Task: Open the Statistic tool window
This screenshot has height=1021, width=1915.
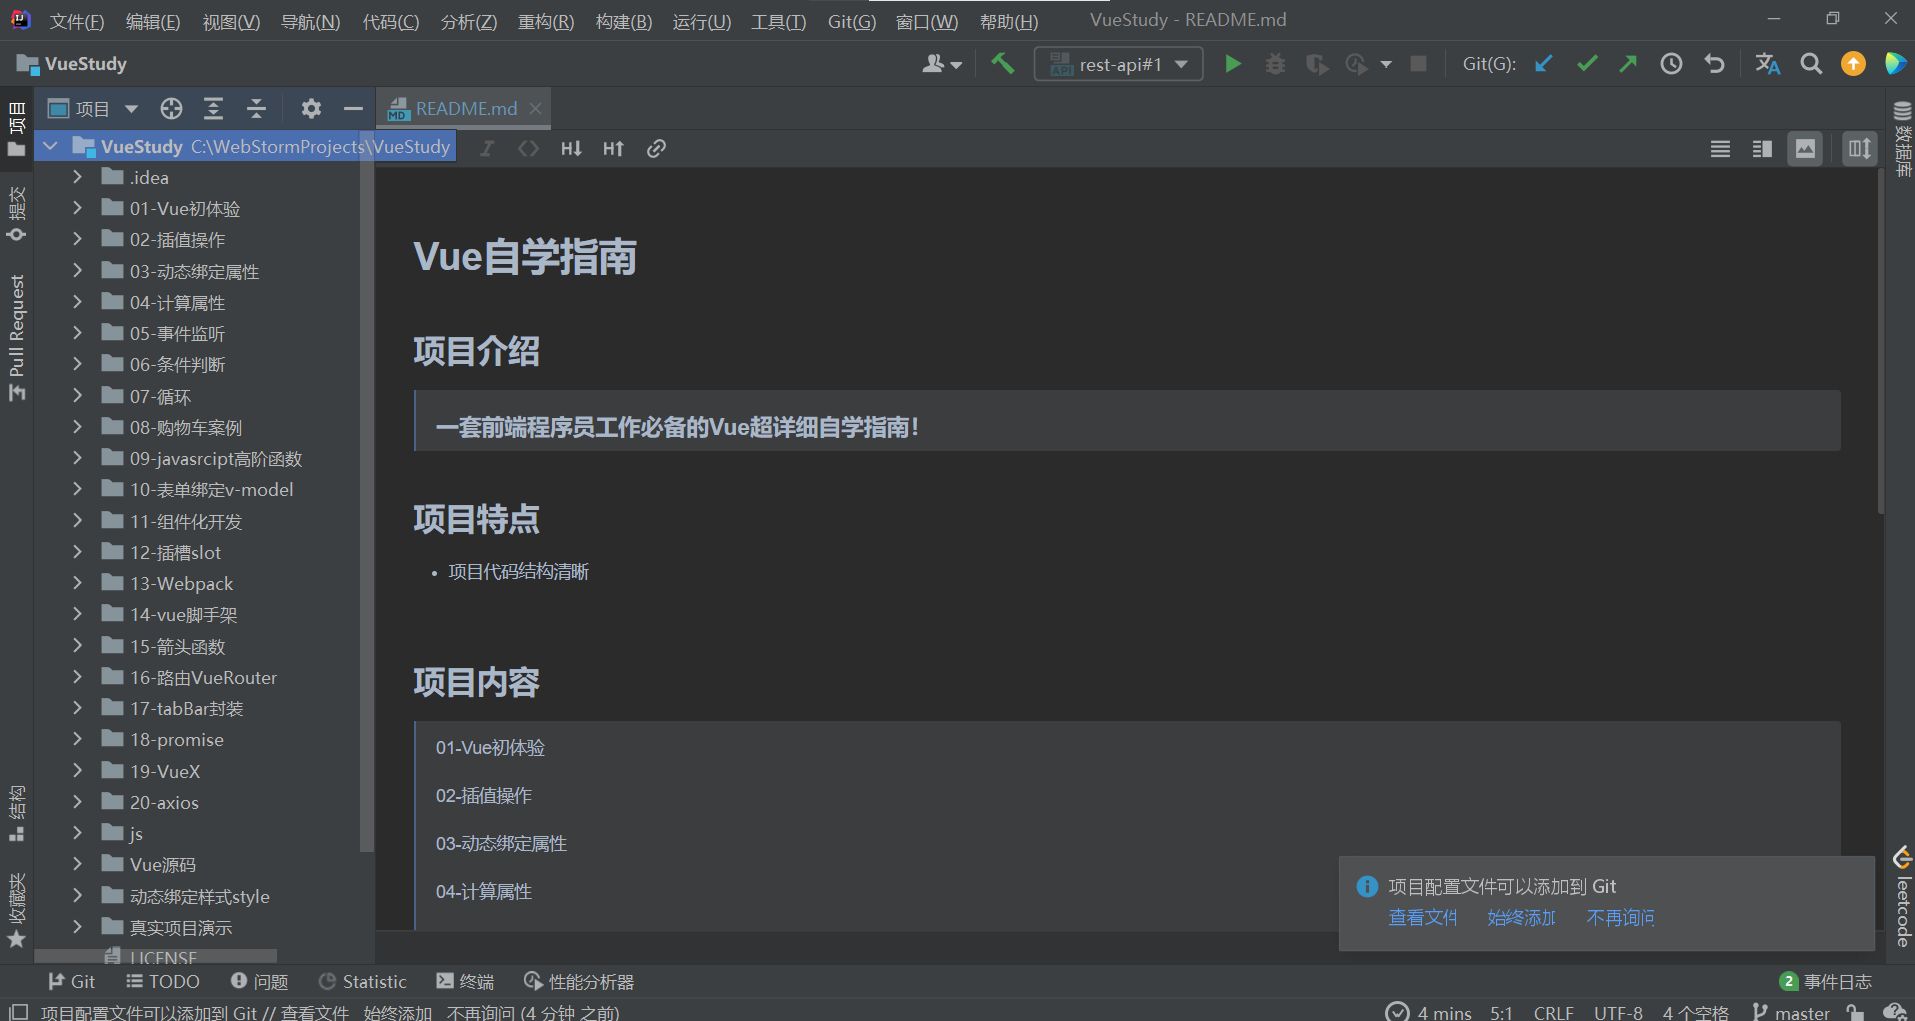Action: point(363,982)
